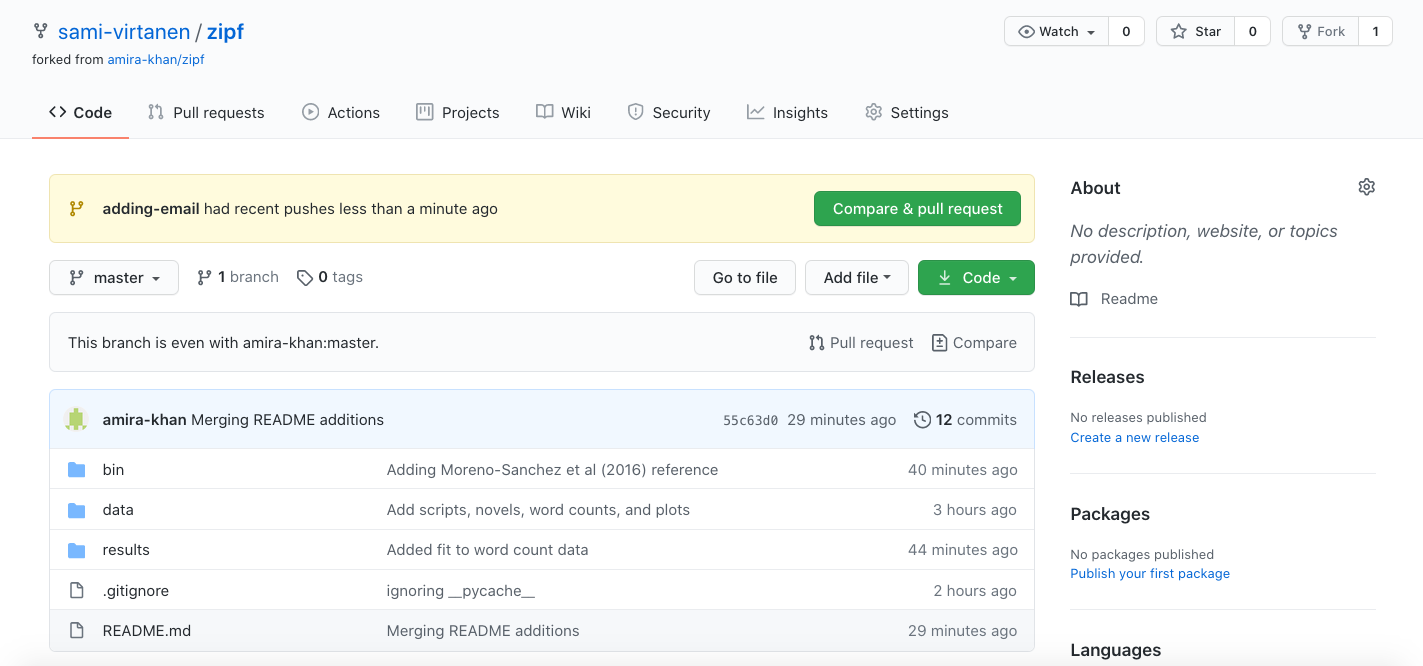Click the Pull request link in branch status

(x=861, y=343)
